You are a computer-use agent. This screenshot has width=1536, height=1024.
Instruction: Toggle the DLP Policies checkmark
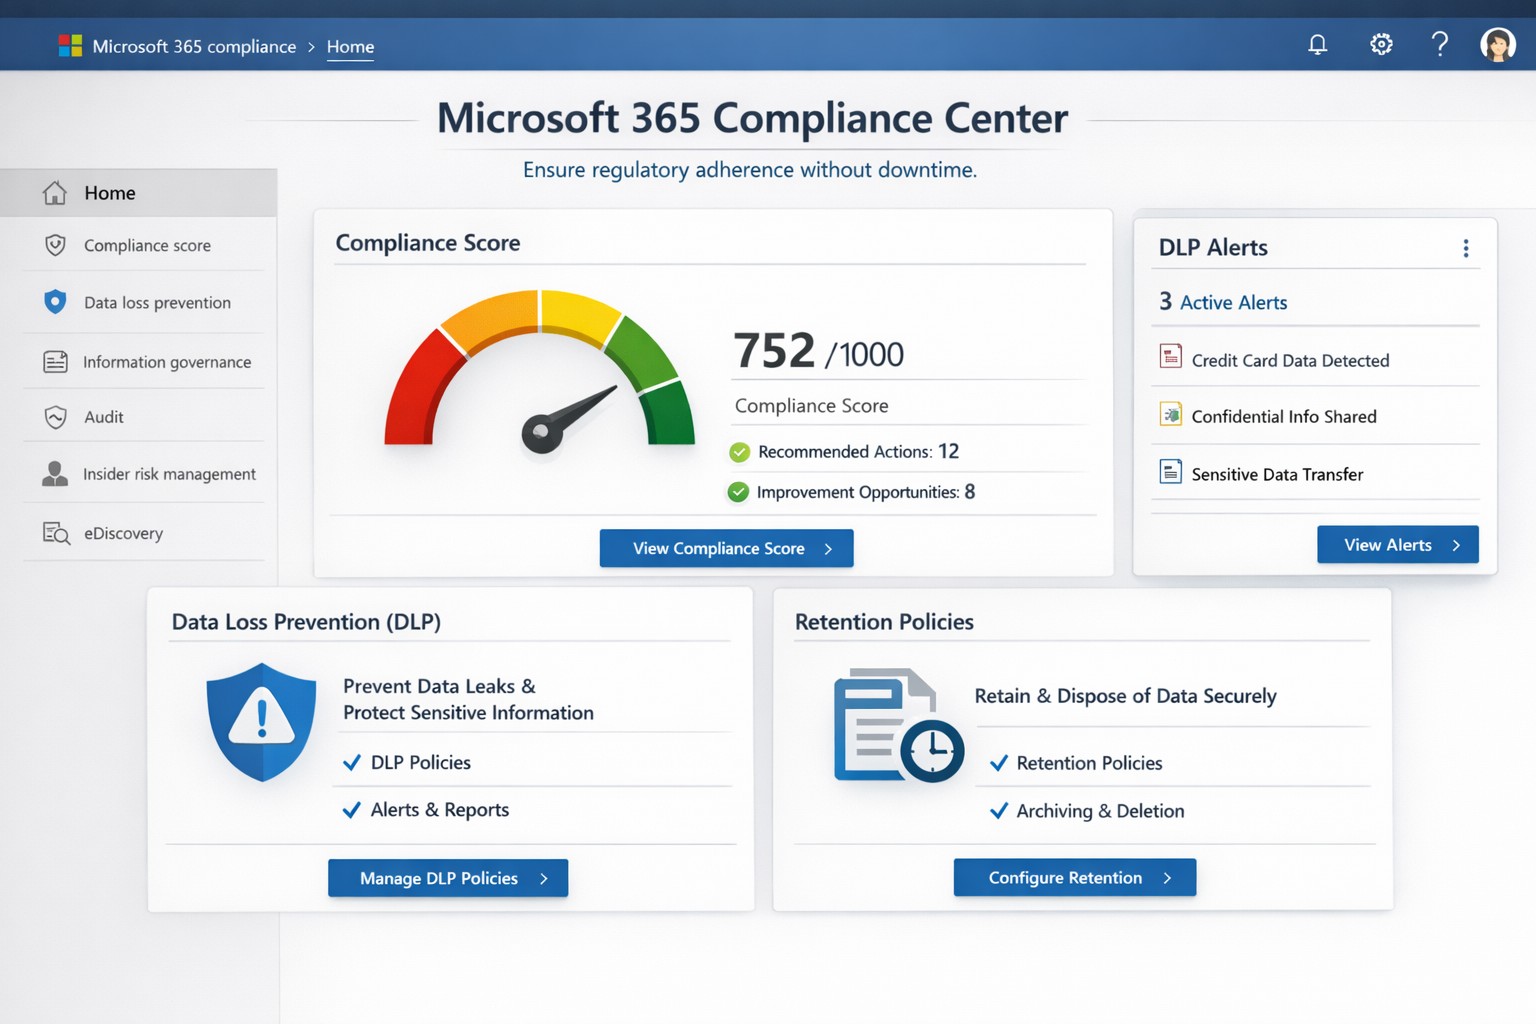352,762
